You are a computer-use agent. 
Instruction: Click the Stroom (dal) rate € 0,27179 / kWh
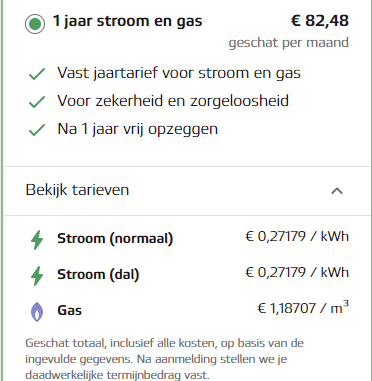pyautogui.click(x=297, y=273)
